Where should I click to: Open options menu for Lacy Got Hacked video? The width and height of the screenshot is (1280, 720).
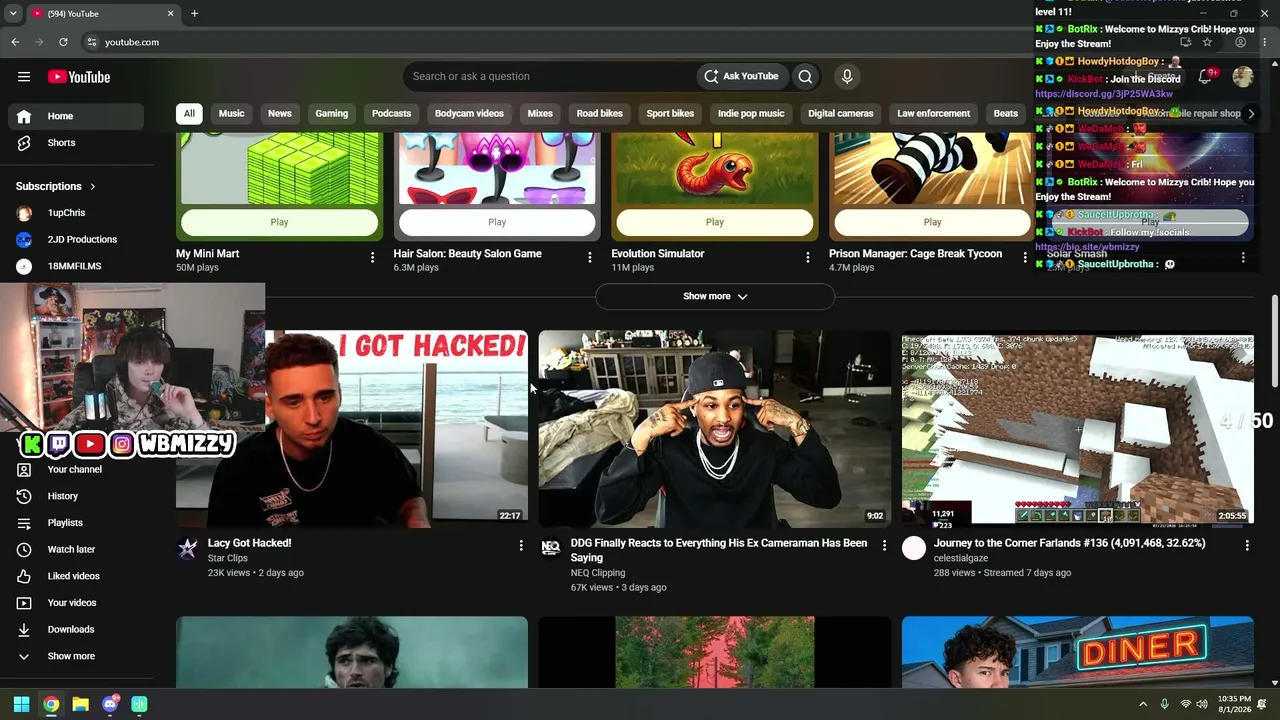click(520, 545)
